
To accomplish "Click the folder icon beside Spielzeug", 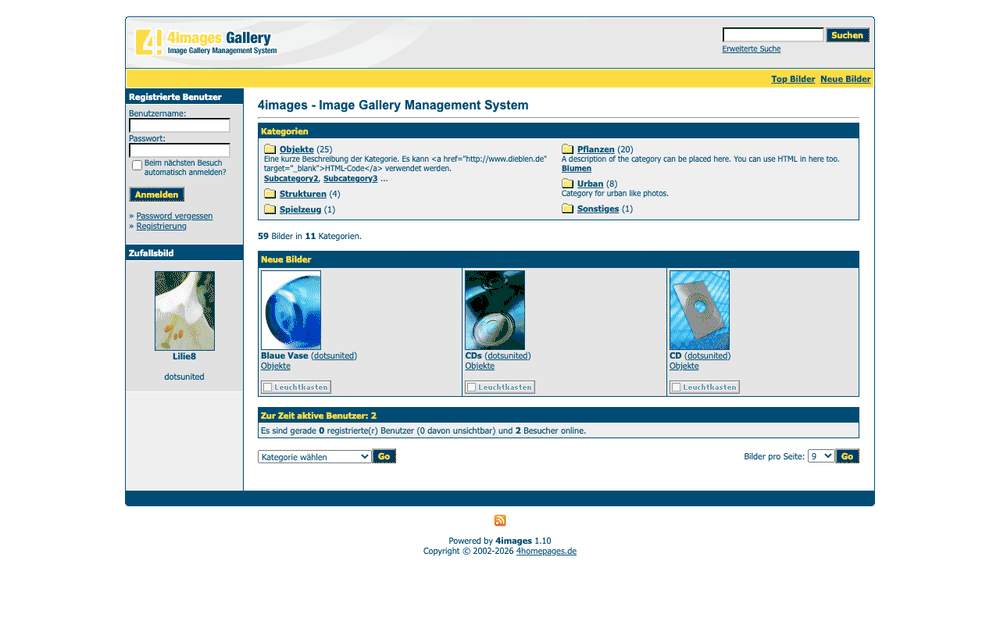I will (270, 209).
